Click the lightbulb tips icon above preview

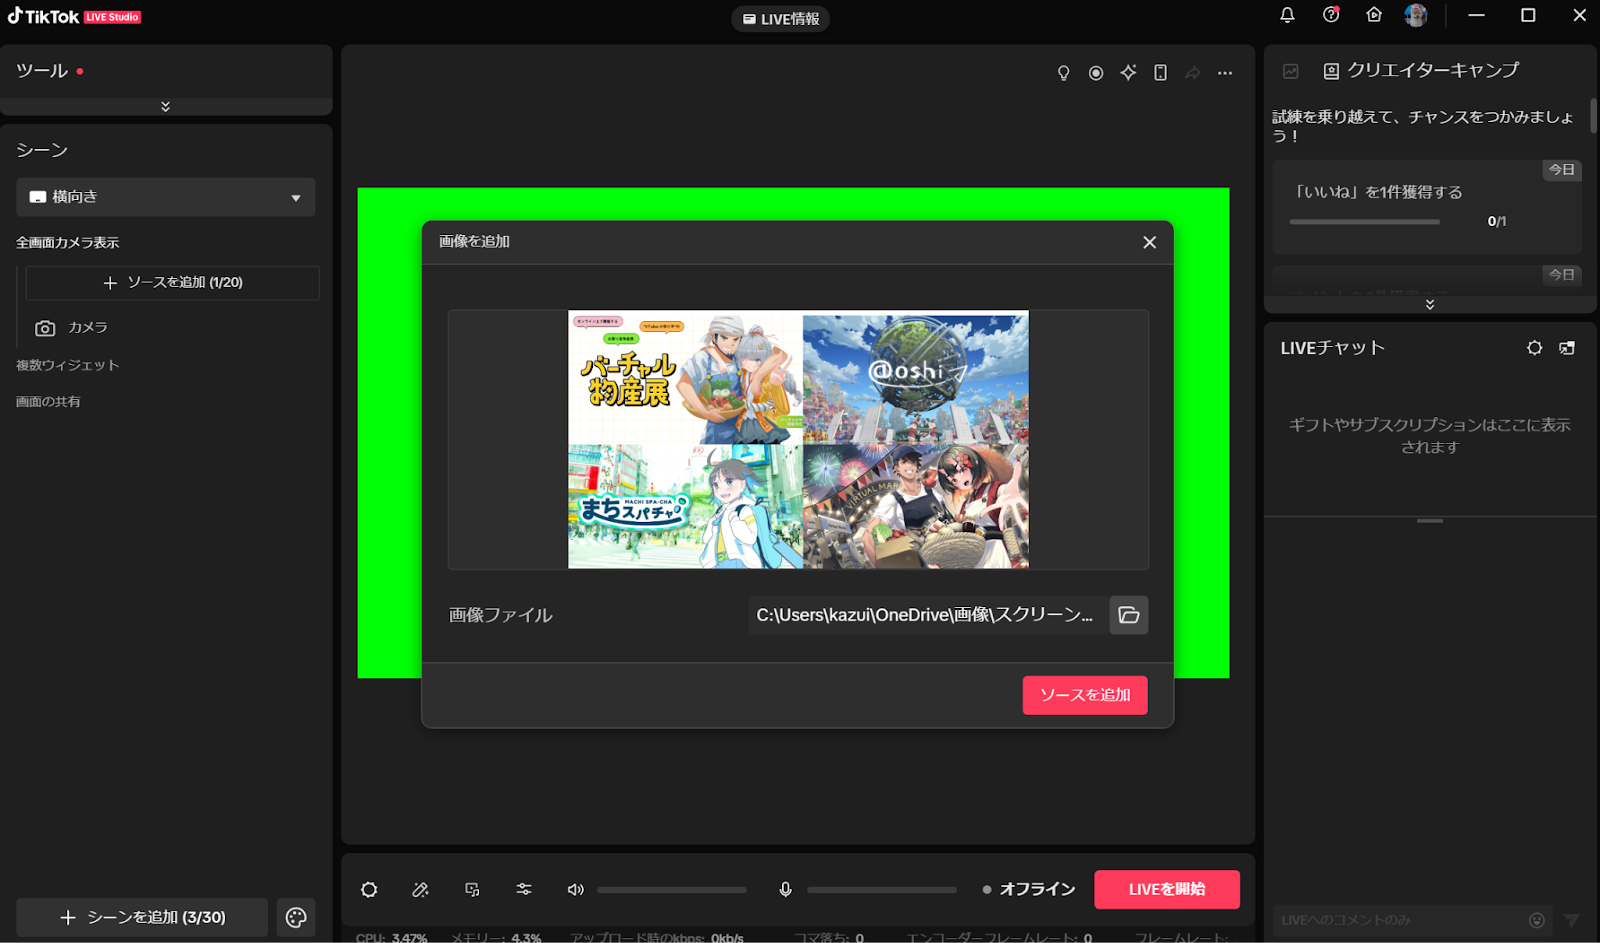pos(1064,73)
